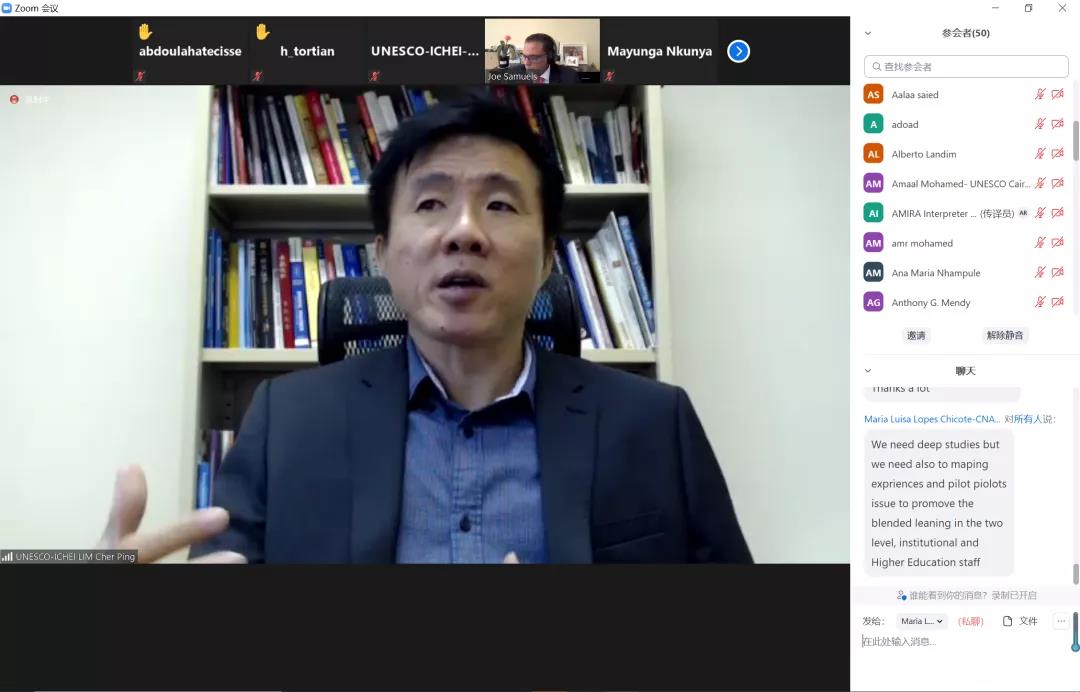Click the next participants arrow in gallery strip

coord(738,51)
